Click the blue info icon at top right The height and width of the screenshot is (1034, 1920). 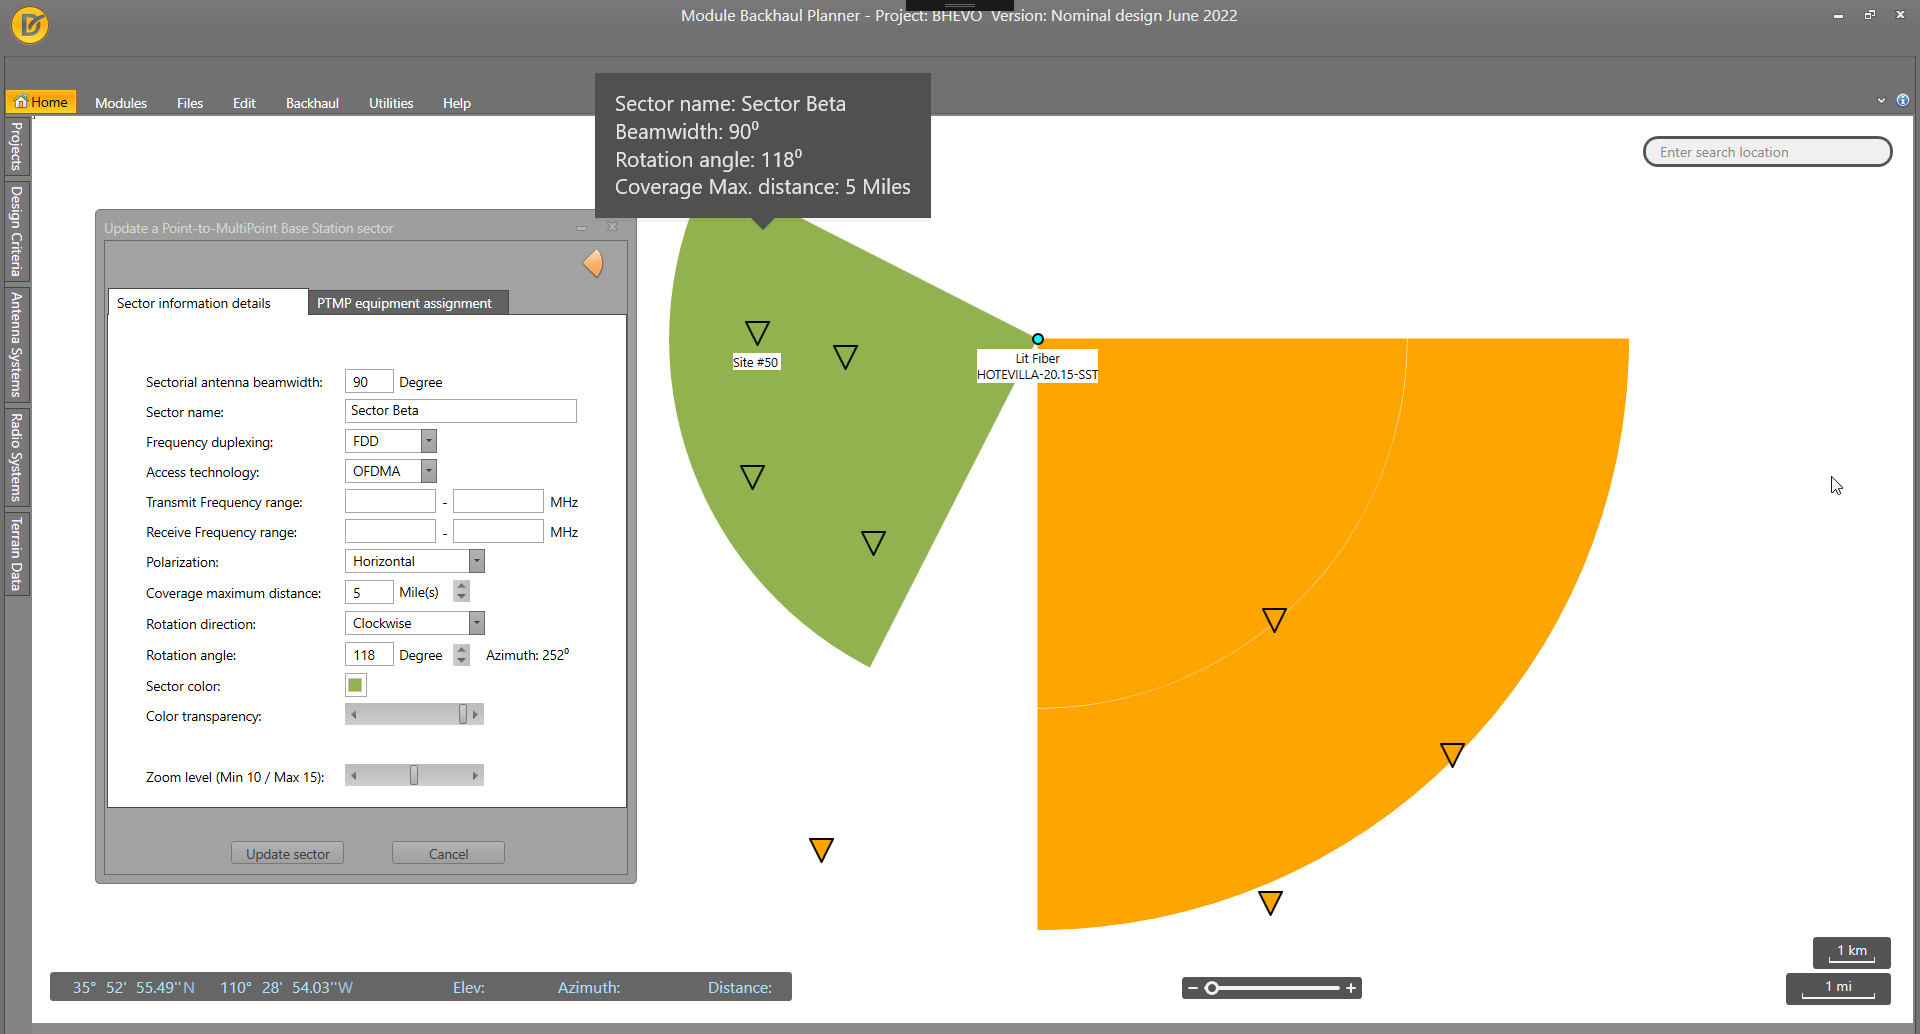click(x=1903, y=100)
